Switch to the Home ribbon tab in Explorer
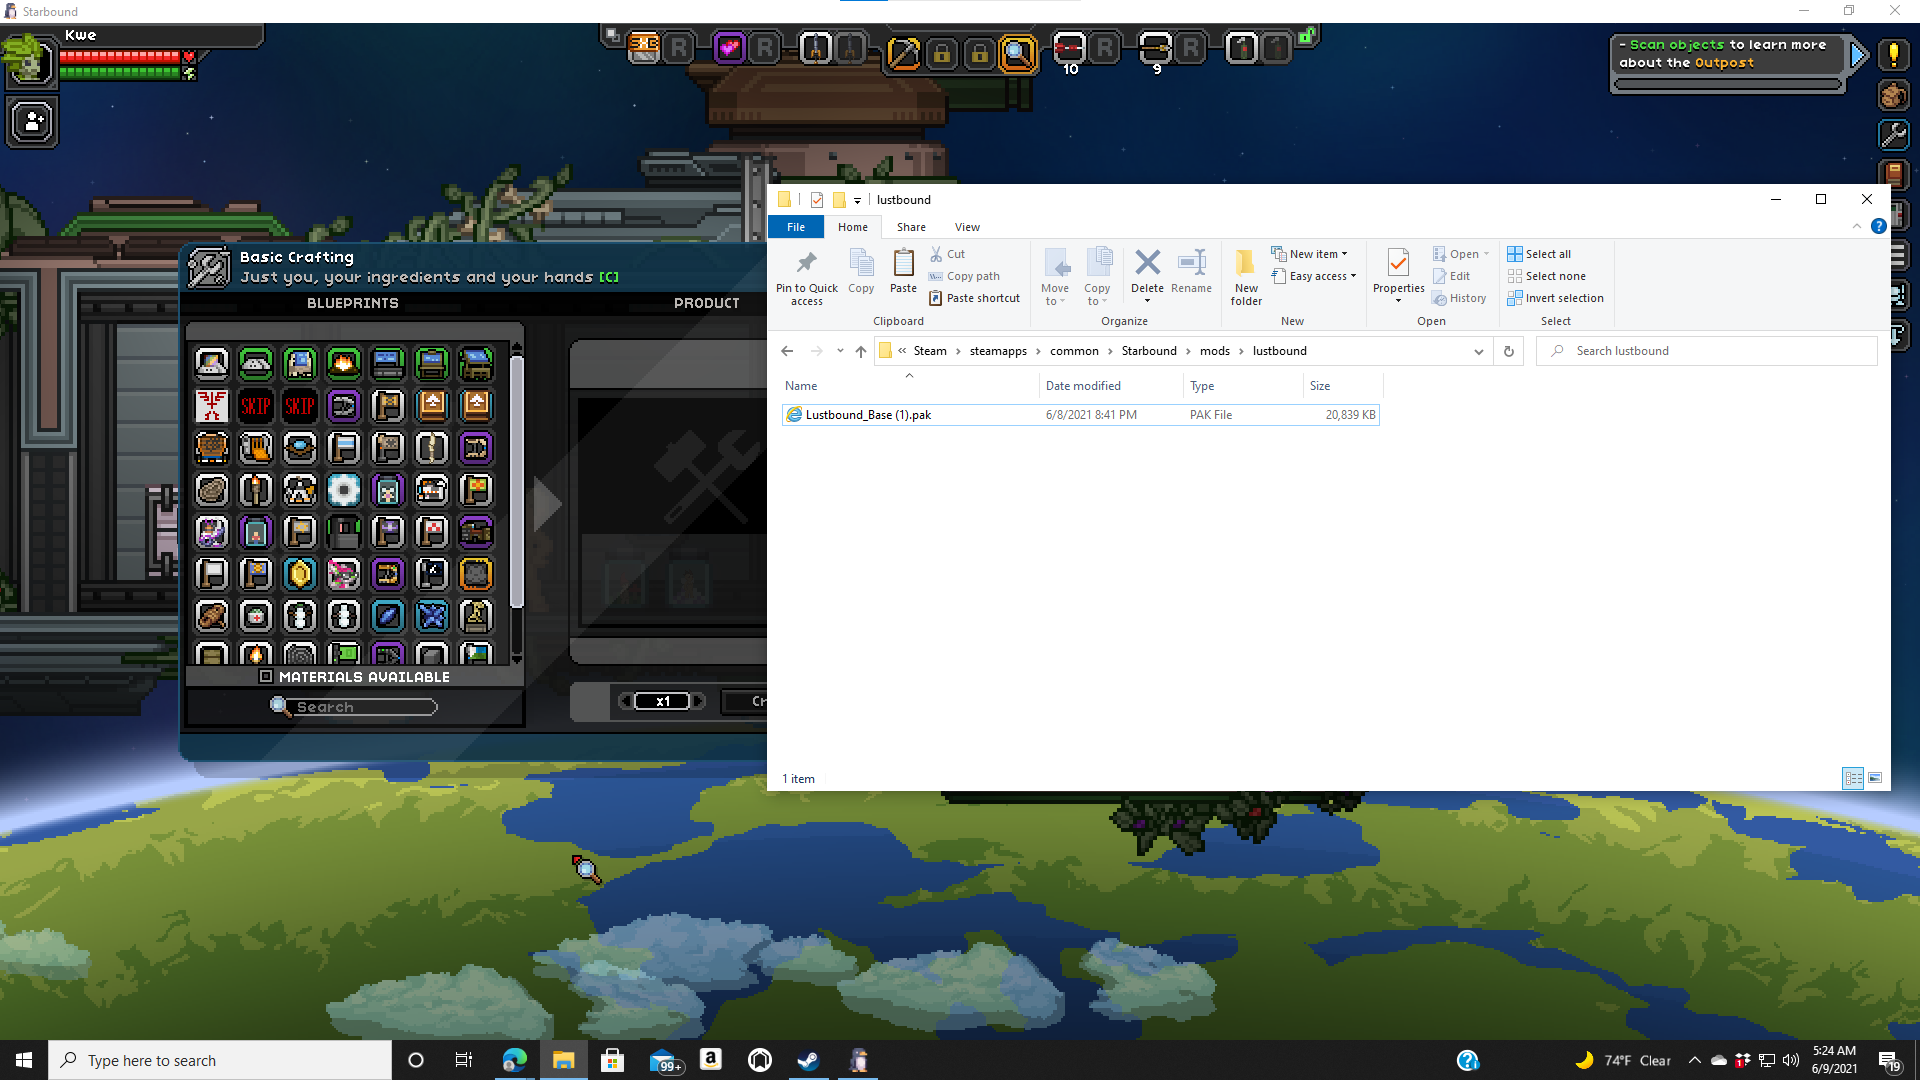Viewport: 1920px width, 1080px height. [852, 225]
